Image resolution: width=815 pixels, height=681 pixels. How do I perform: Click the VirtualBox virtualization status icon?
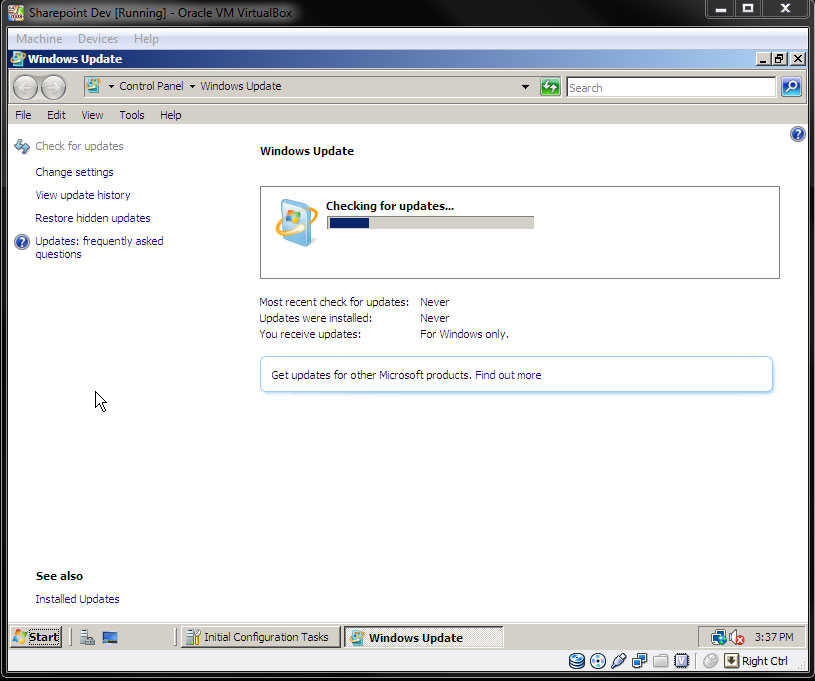pos(681,661)
